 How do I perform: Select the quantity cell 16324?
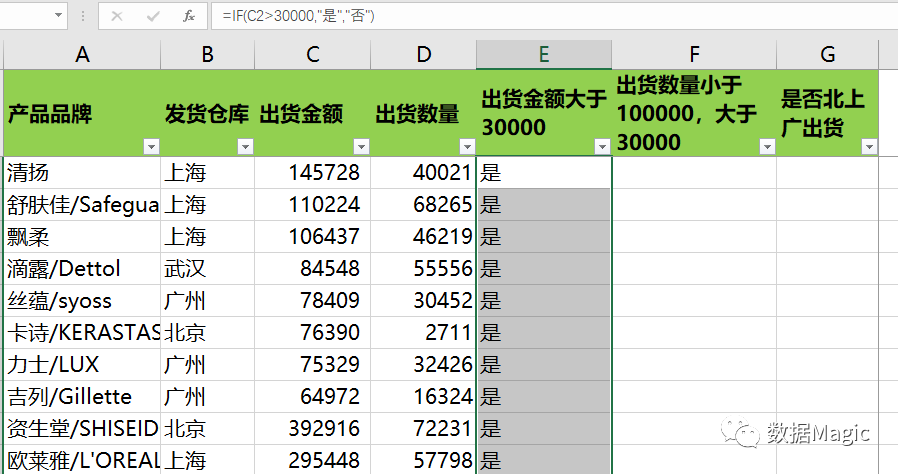pyautogui.click(x=424, y=397)
